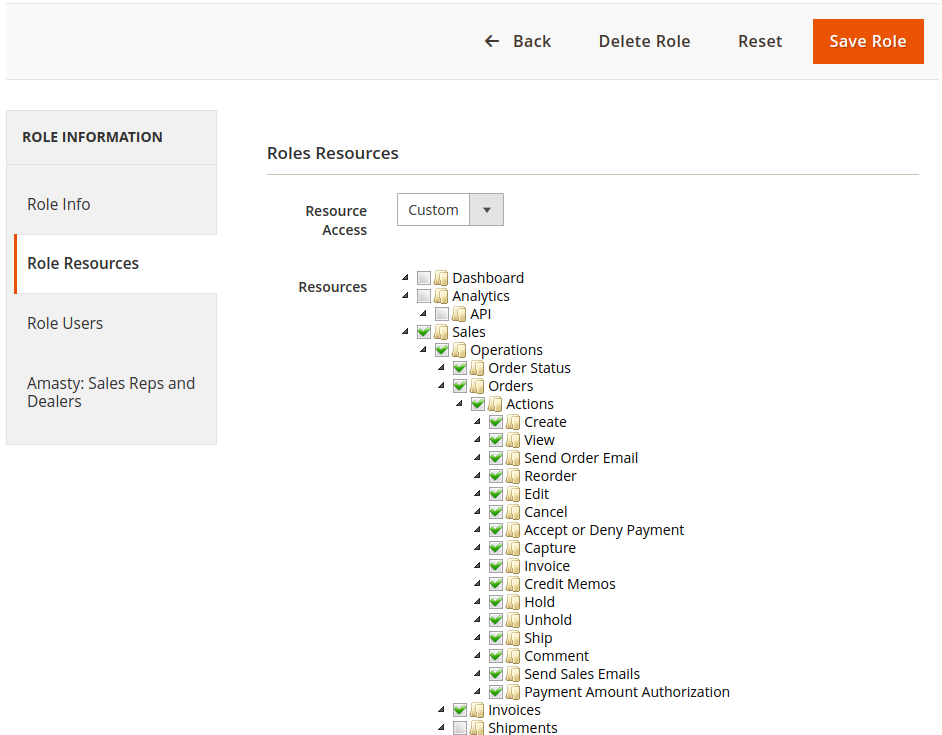Check the Dashboard resource checkbox
Image resolution: width=942 pixels, height=735 pixels.
pyautogui.click(x=424, y=278)
